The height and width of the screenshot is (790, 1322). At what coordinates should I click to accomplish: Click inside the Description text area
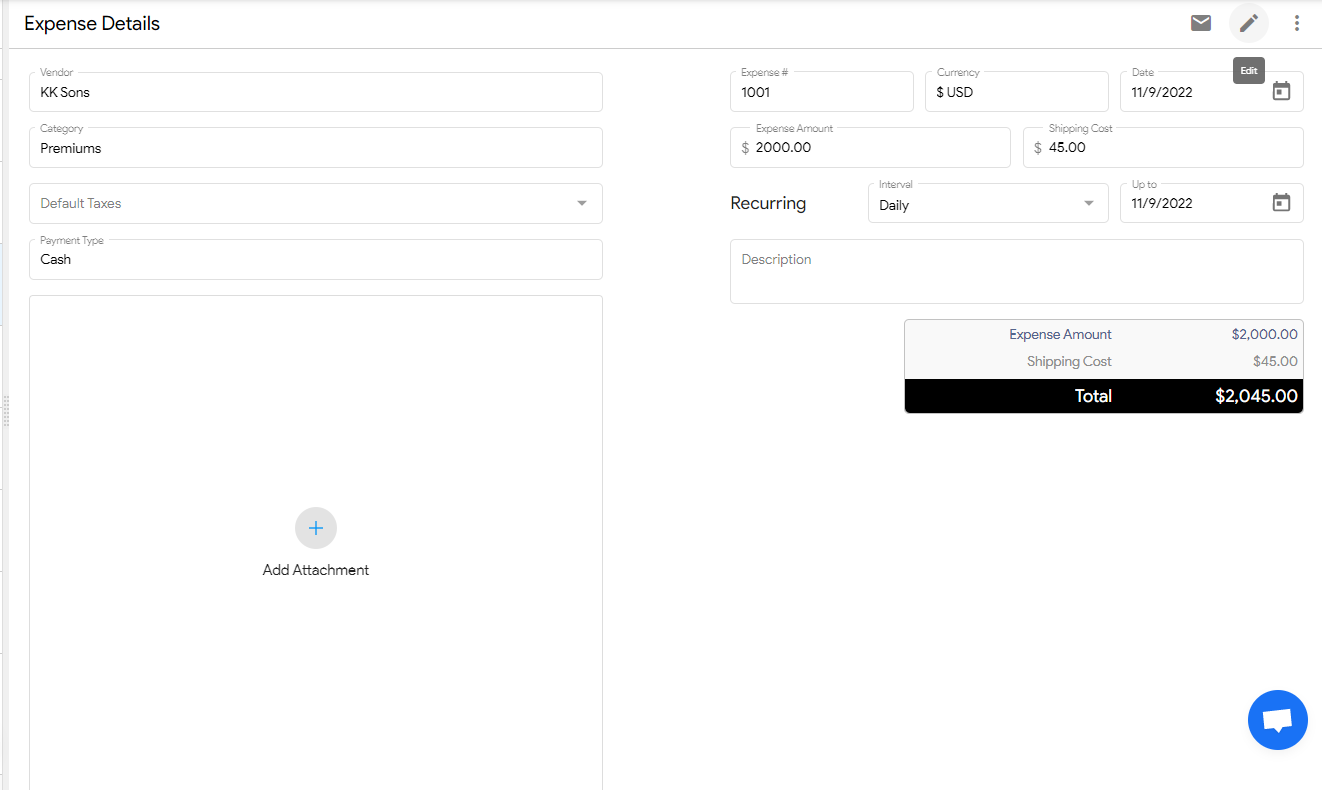[1016, 271]
